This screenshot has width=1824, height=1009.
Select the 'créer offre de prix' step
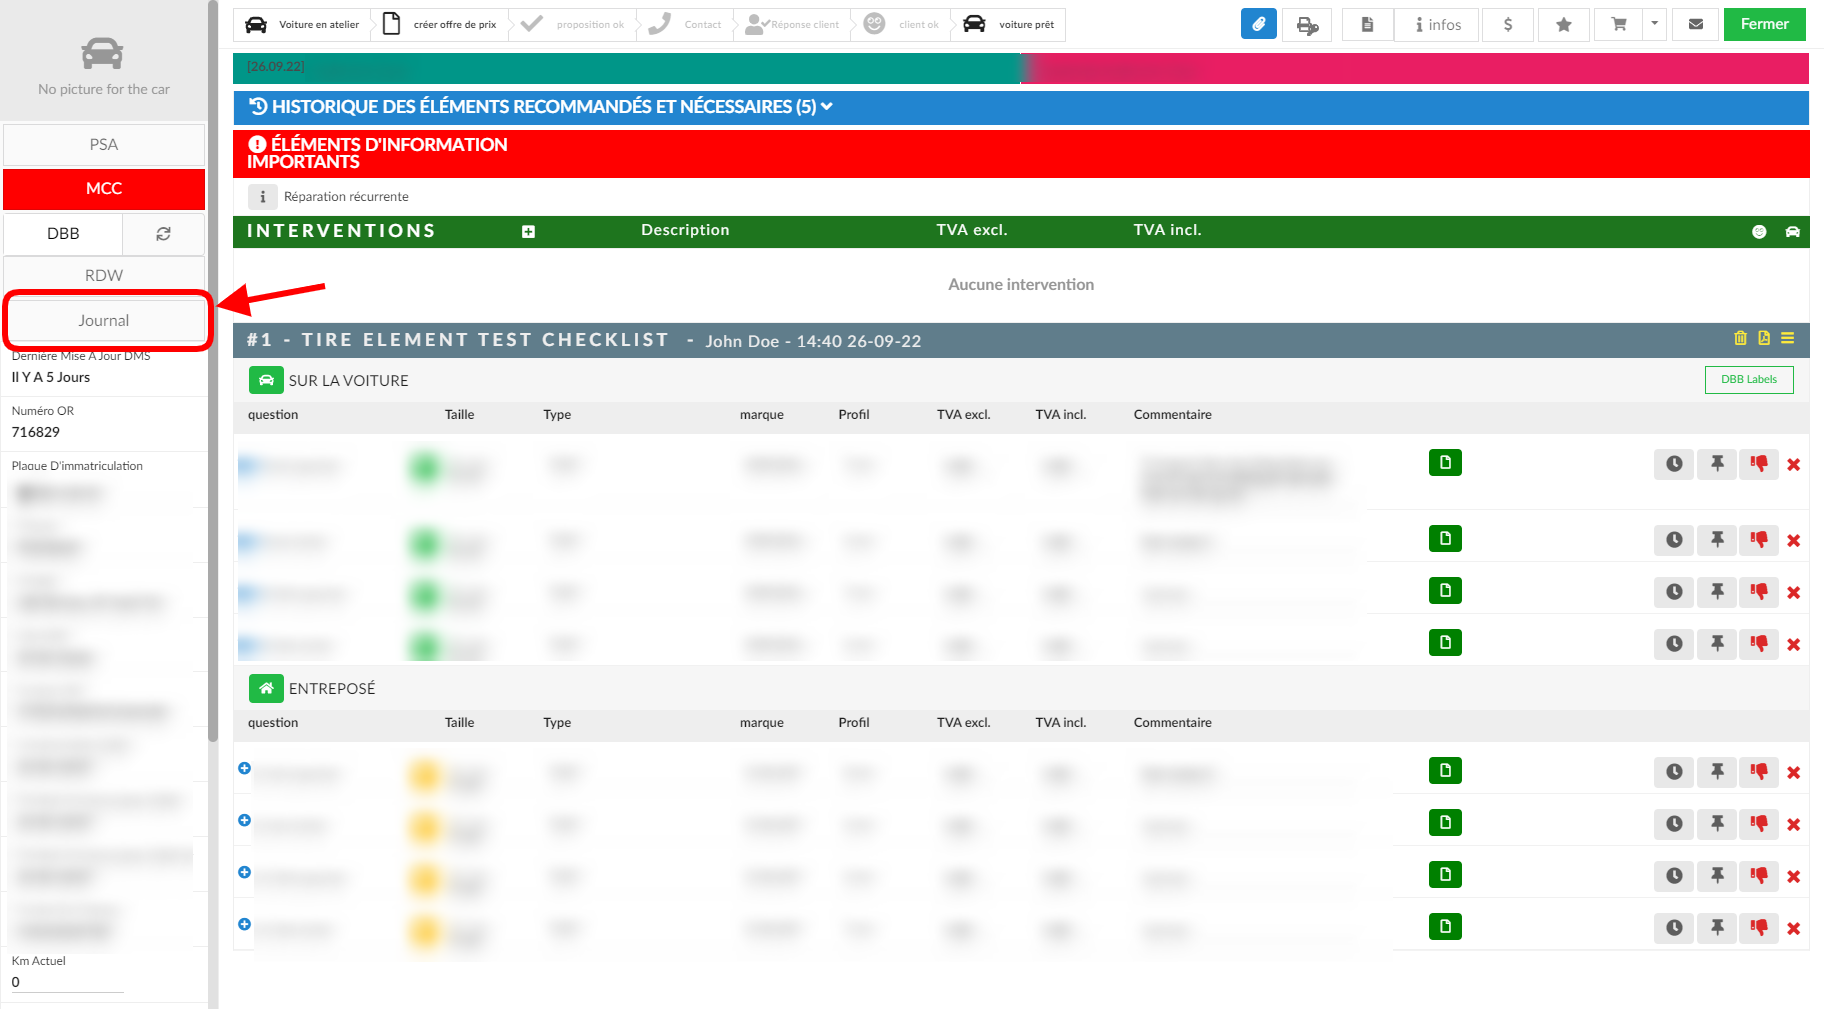(440, 24)
